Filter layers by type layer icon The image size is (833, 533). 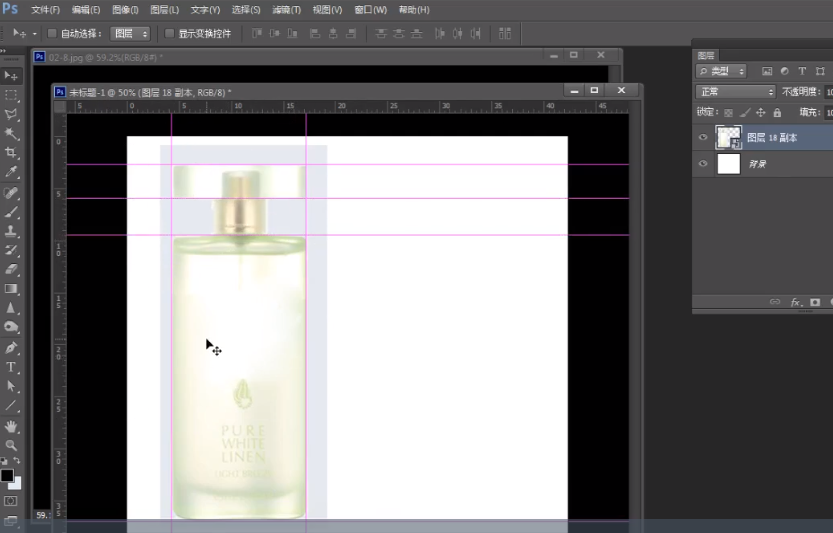pyautogui.click(x=802, y=71)
